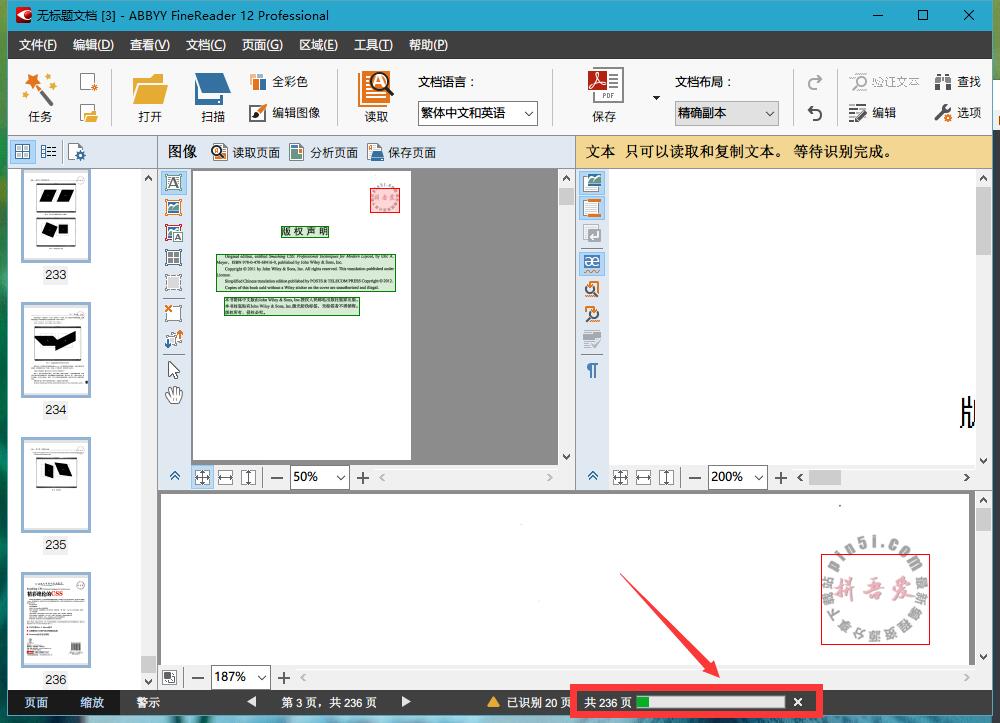The image size is (1000, 723).
Task: Open 编辑图像 image editor
Action: pos(284,113)
